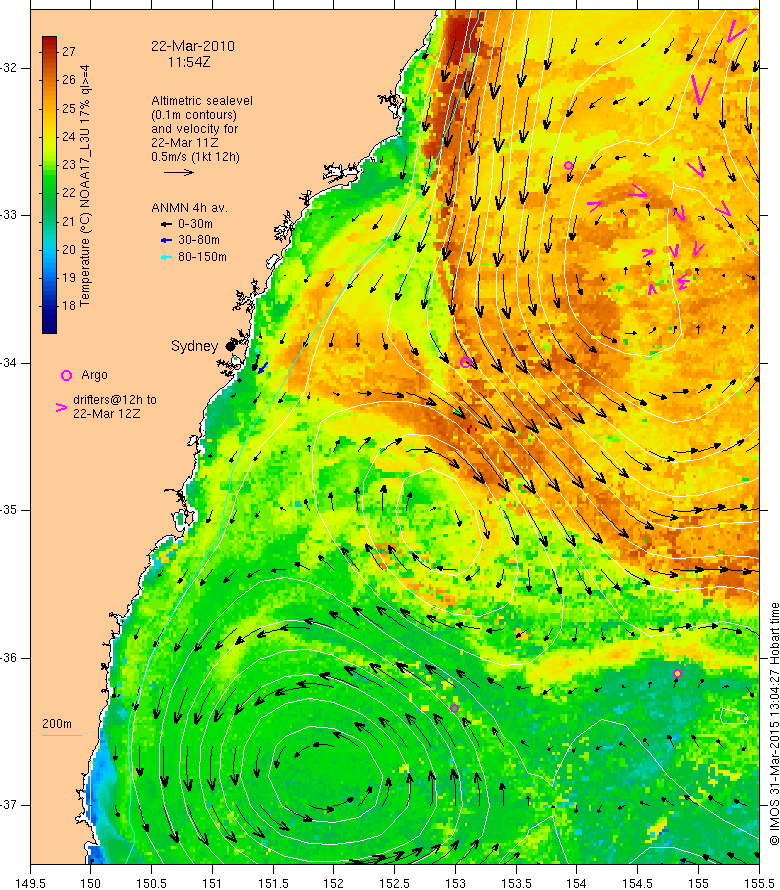Click the IMOS copyright timestamp text
The height and width of the screenshot is (890, 780).
(774, 724)
